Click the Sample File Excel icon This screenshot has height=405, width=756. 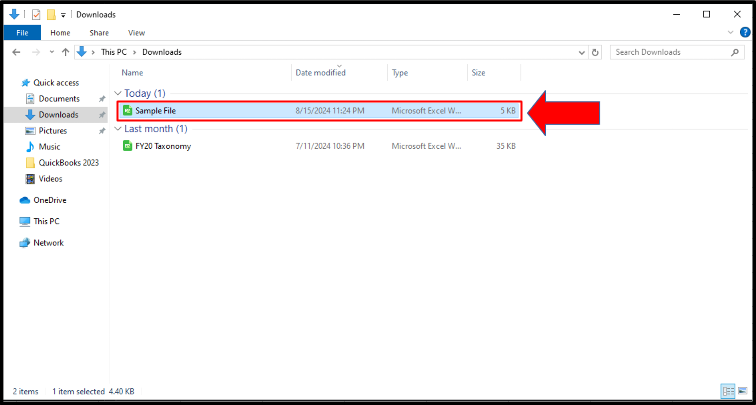tap(128, 111)
